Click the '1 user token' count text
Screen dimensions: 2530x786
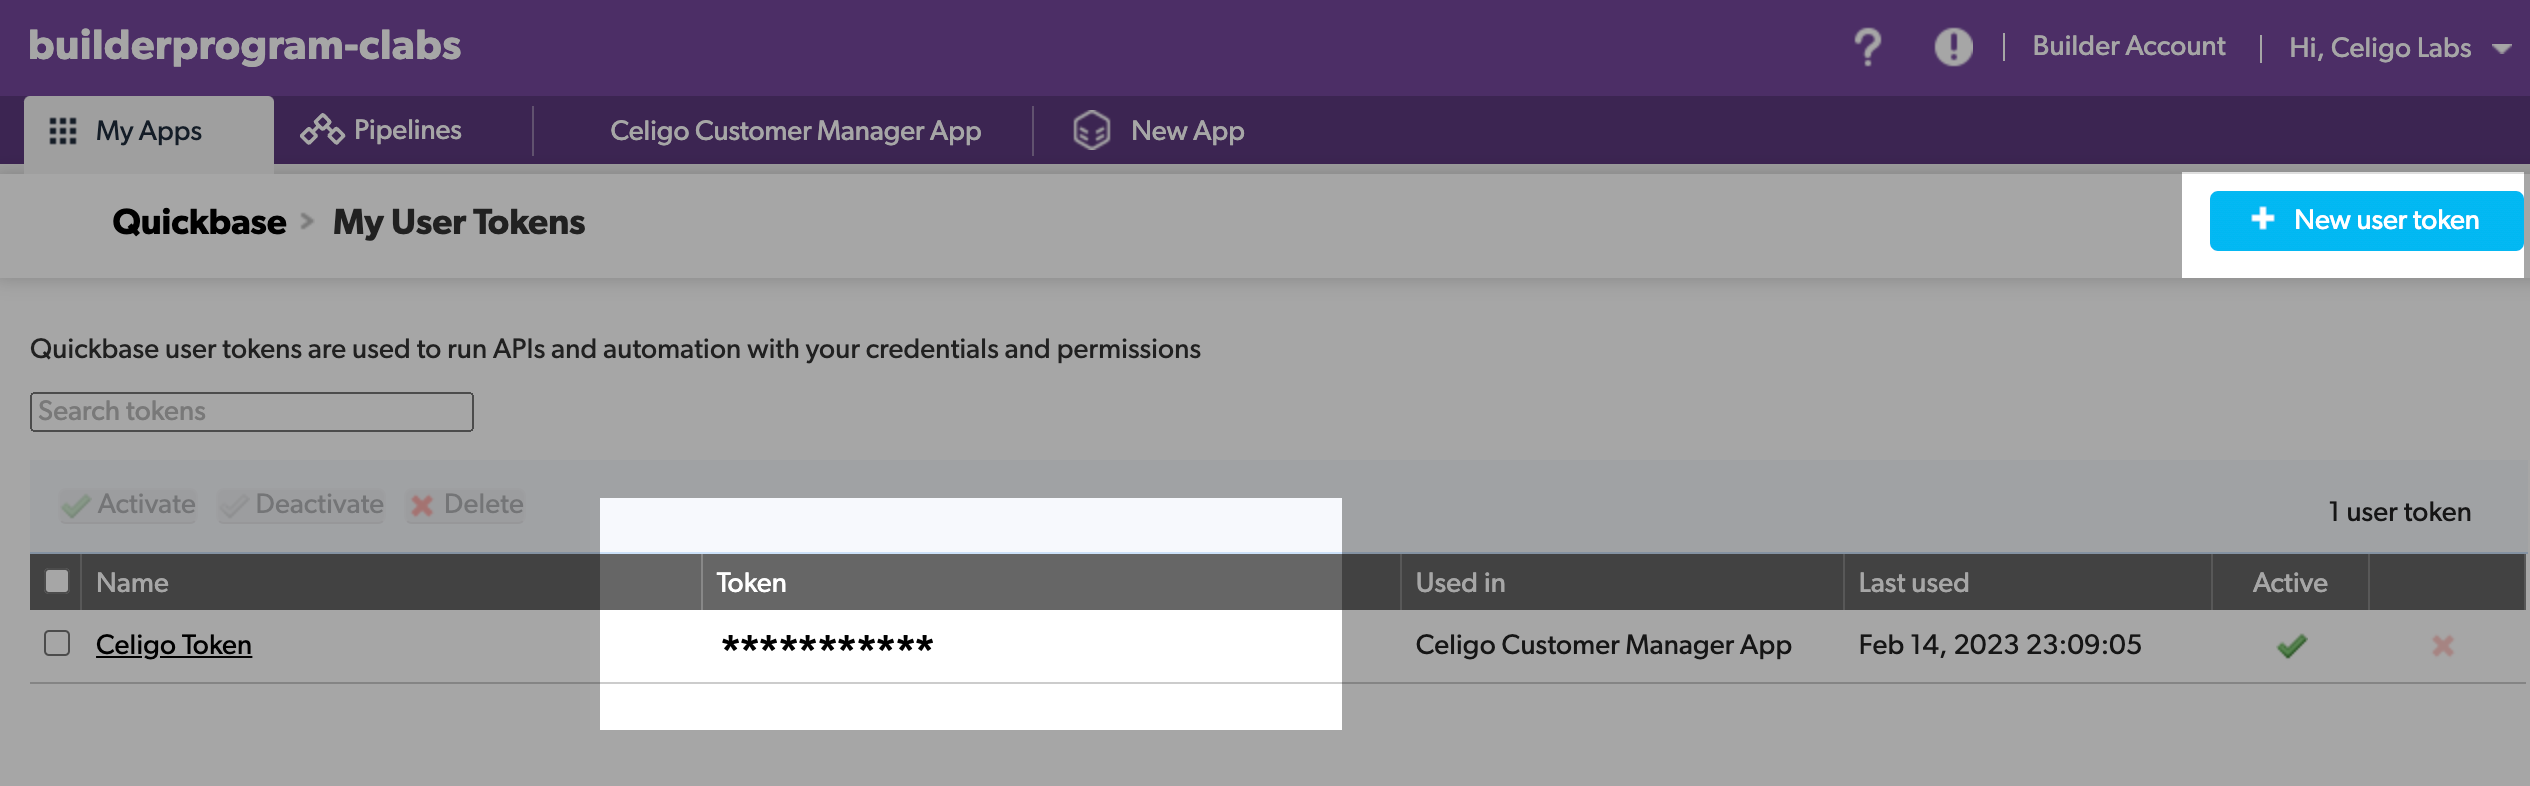(2399, 512)
